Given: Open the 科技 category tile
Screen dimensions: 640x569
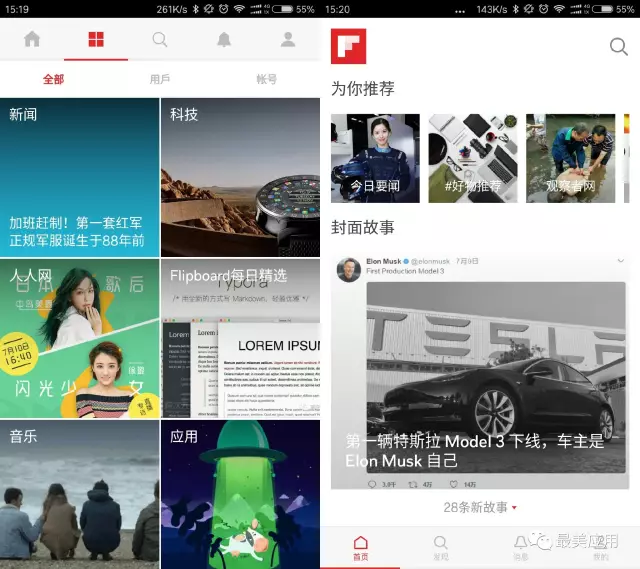Looking at the screenshot, I should tap(240, 178).
